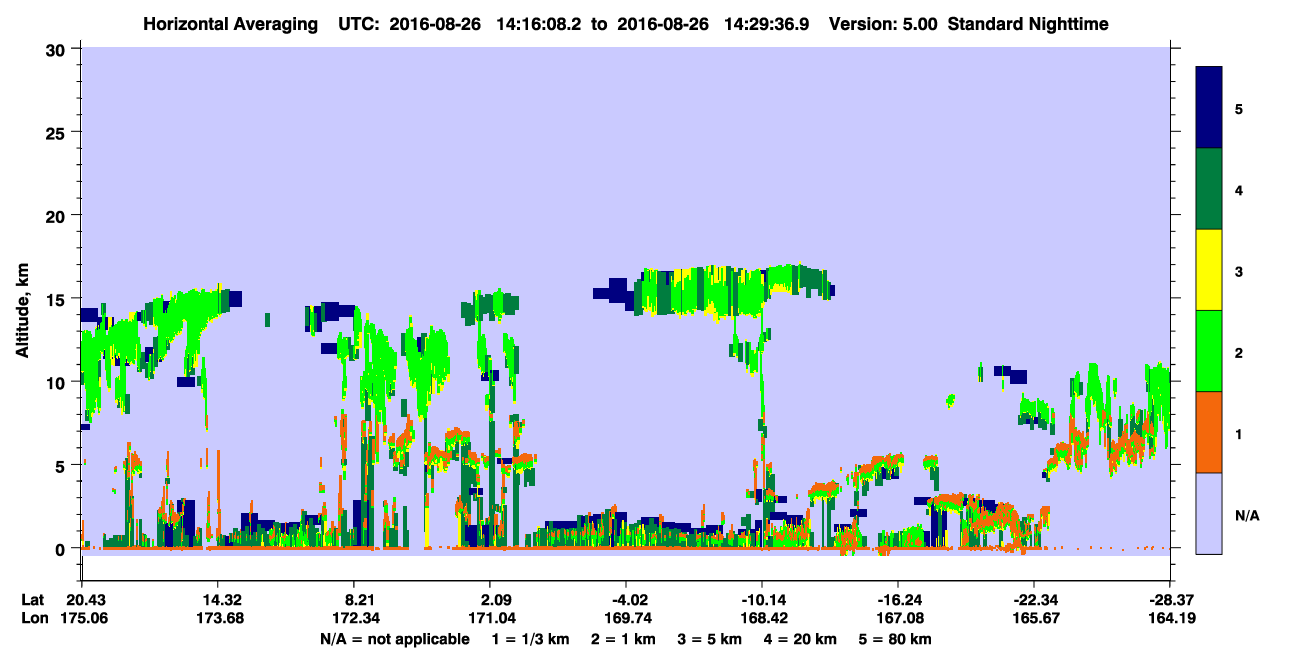1300x667 pixels.
Task: Click the dark blue level 5 swatch
Action: tap(1209, 108)
